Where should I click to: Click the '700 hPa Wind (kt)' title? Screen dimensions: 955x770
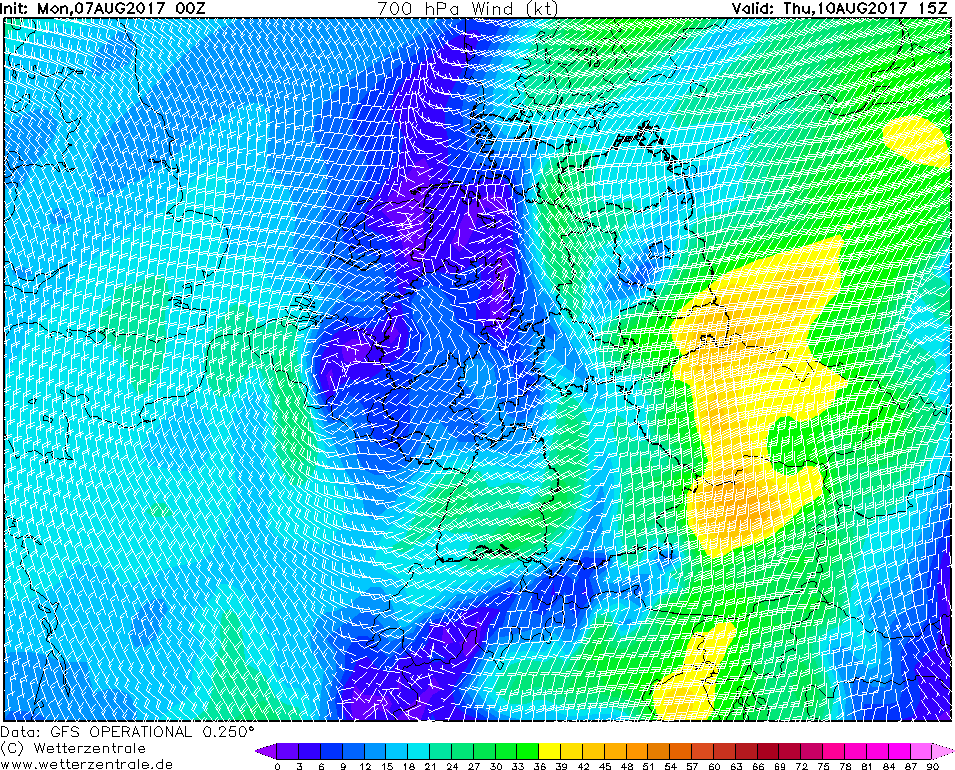coord(468,9)
